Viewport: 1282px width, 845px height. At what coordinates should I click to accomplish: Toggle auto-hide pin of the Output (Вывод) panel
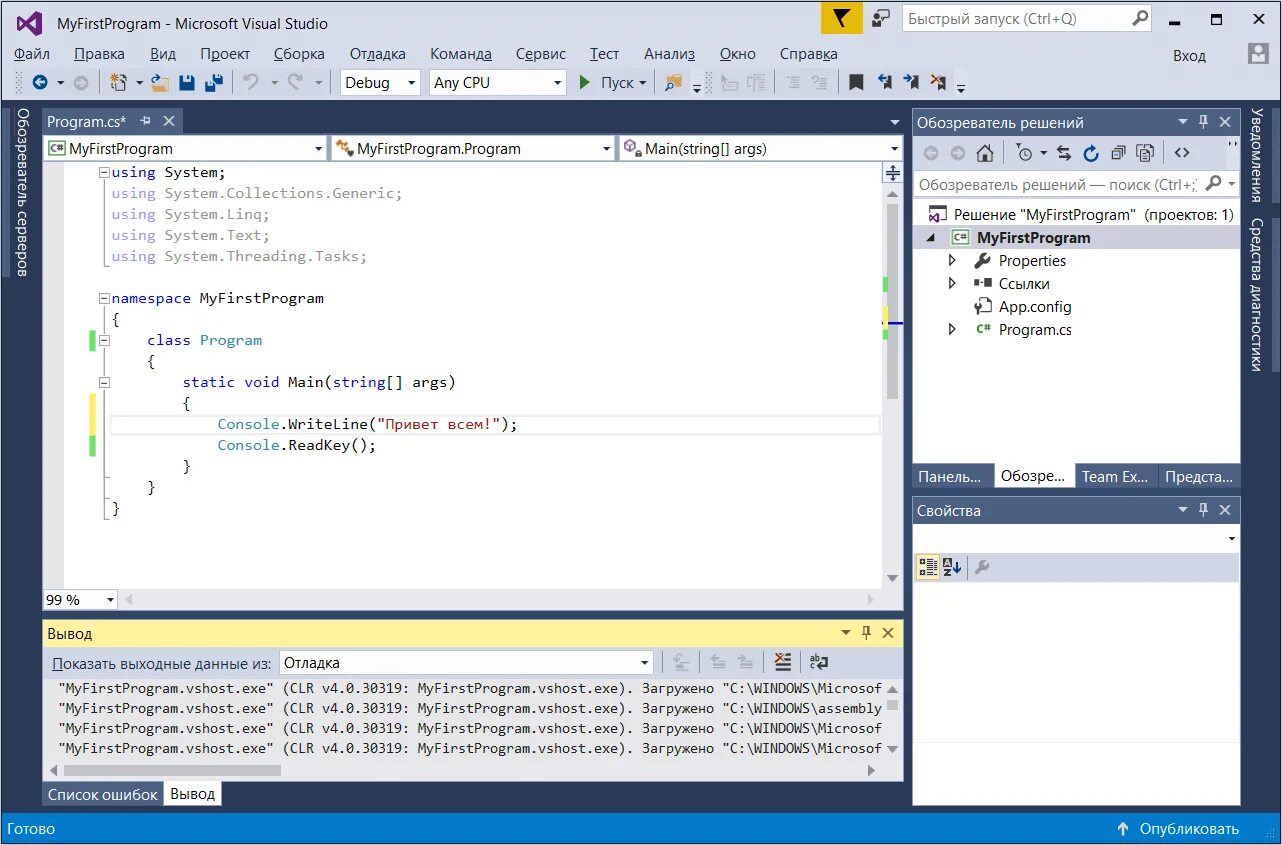pyautogui.click(x=866, y=633)
